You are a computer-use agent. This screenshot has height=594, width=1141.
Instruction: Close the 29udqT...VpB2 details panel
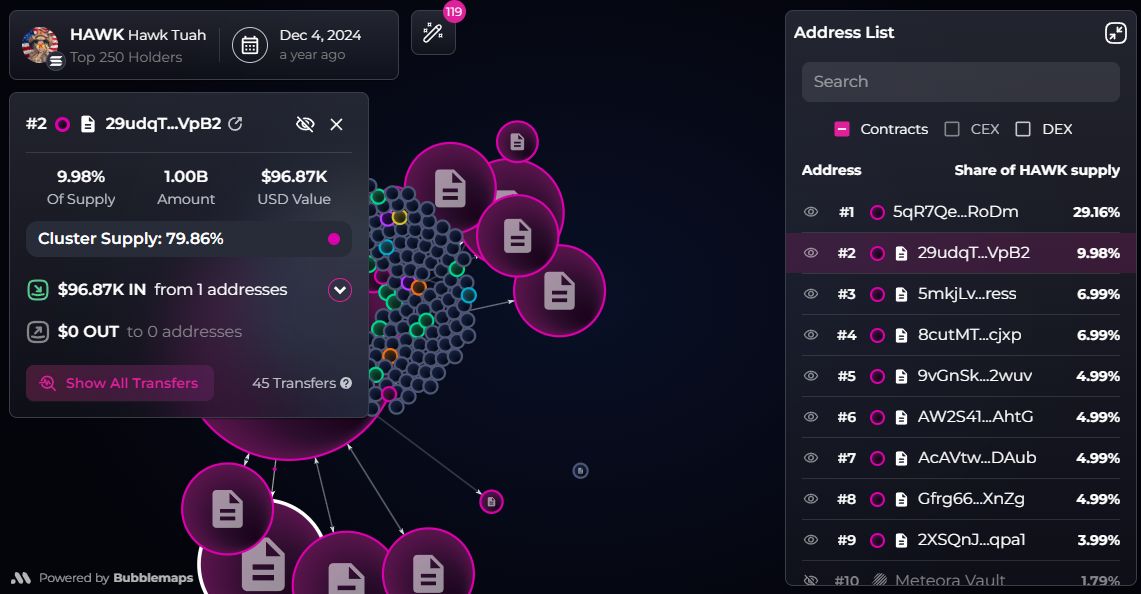pos(336,124)
